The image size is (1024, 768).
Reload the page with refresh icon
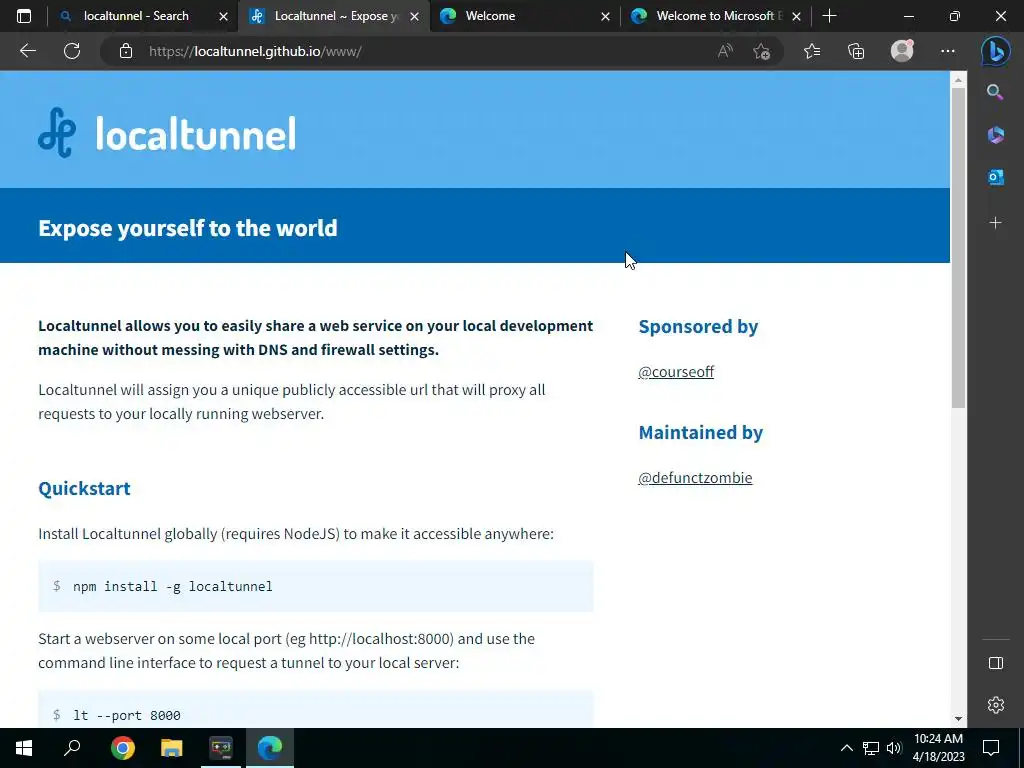coord(72,51)
